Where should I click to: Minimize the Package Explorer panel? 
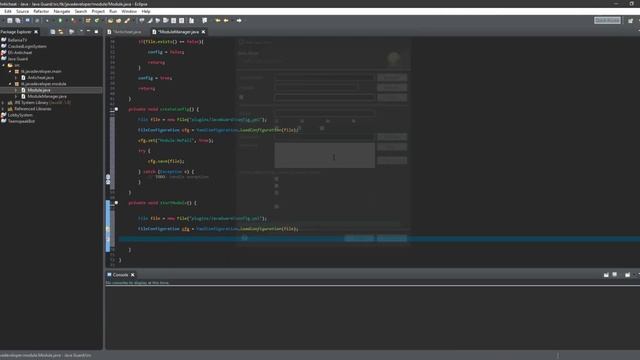88,31
